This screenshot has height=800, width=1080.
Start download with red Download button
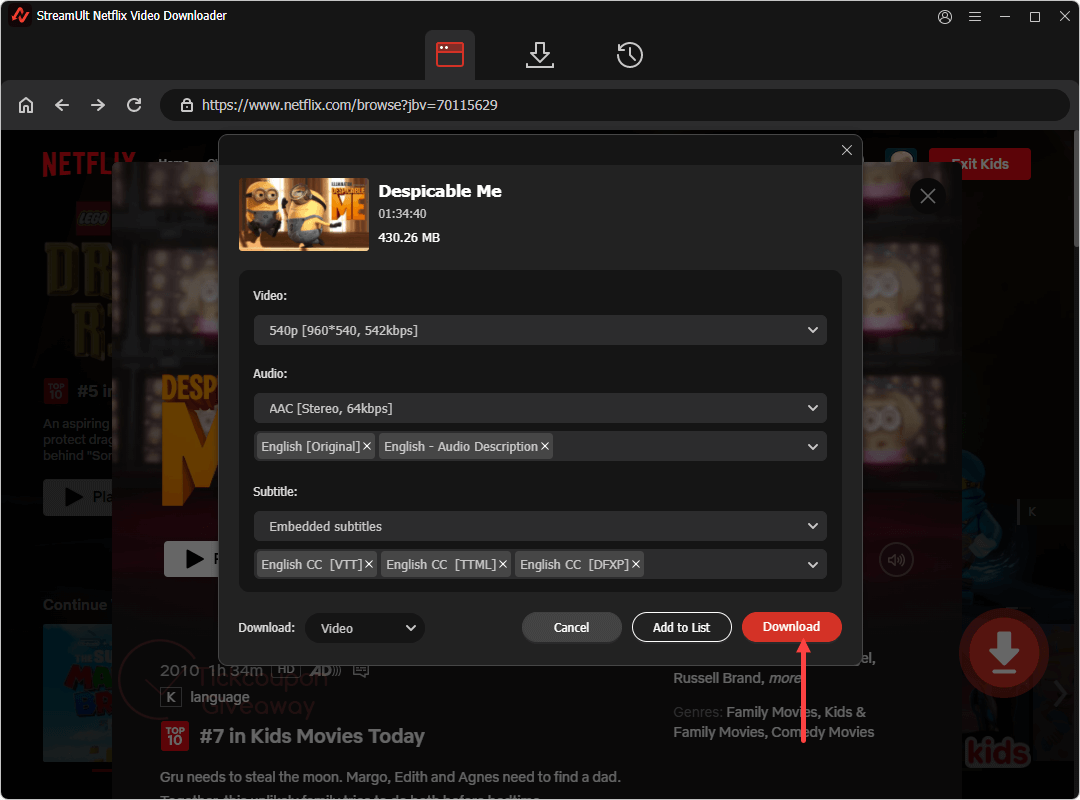[791, 626]
